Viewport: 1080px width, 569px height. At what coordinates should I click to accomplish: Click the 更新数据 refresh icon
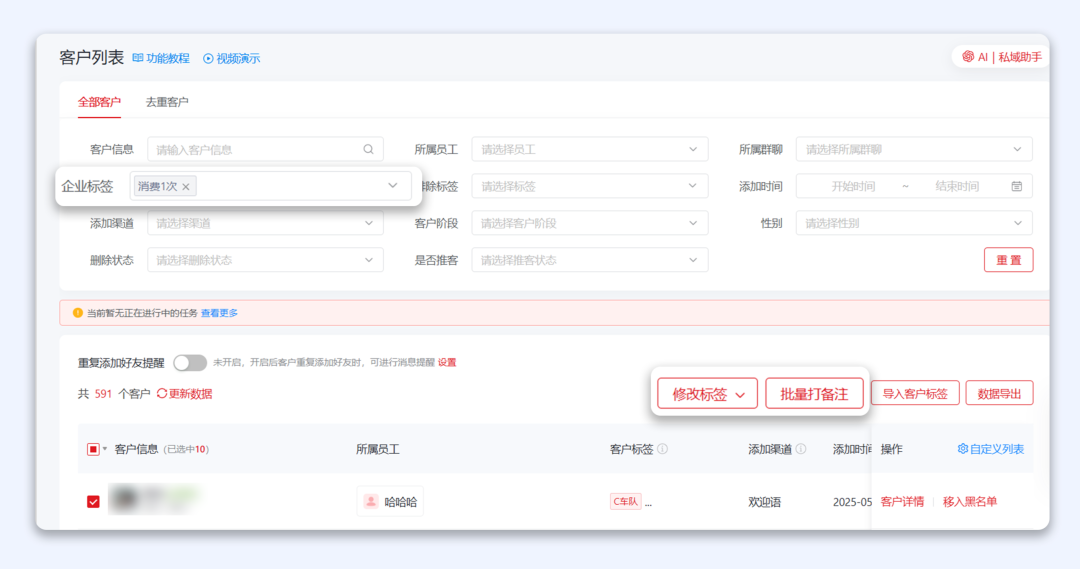[x=162, y=394]
